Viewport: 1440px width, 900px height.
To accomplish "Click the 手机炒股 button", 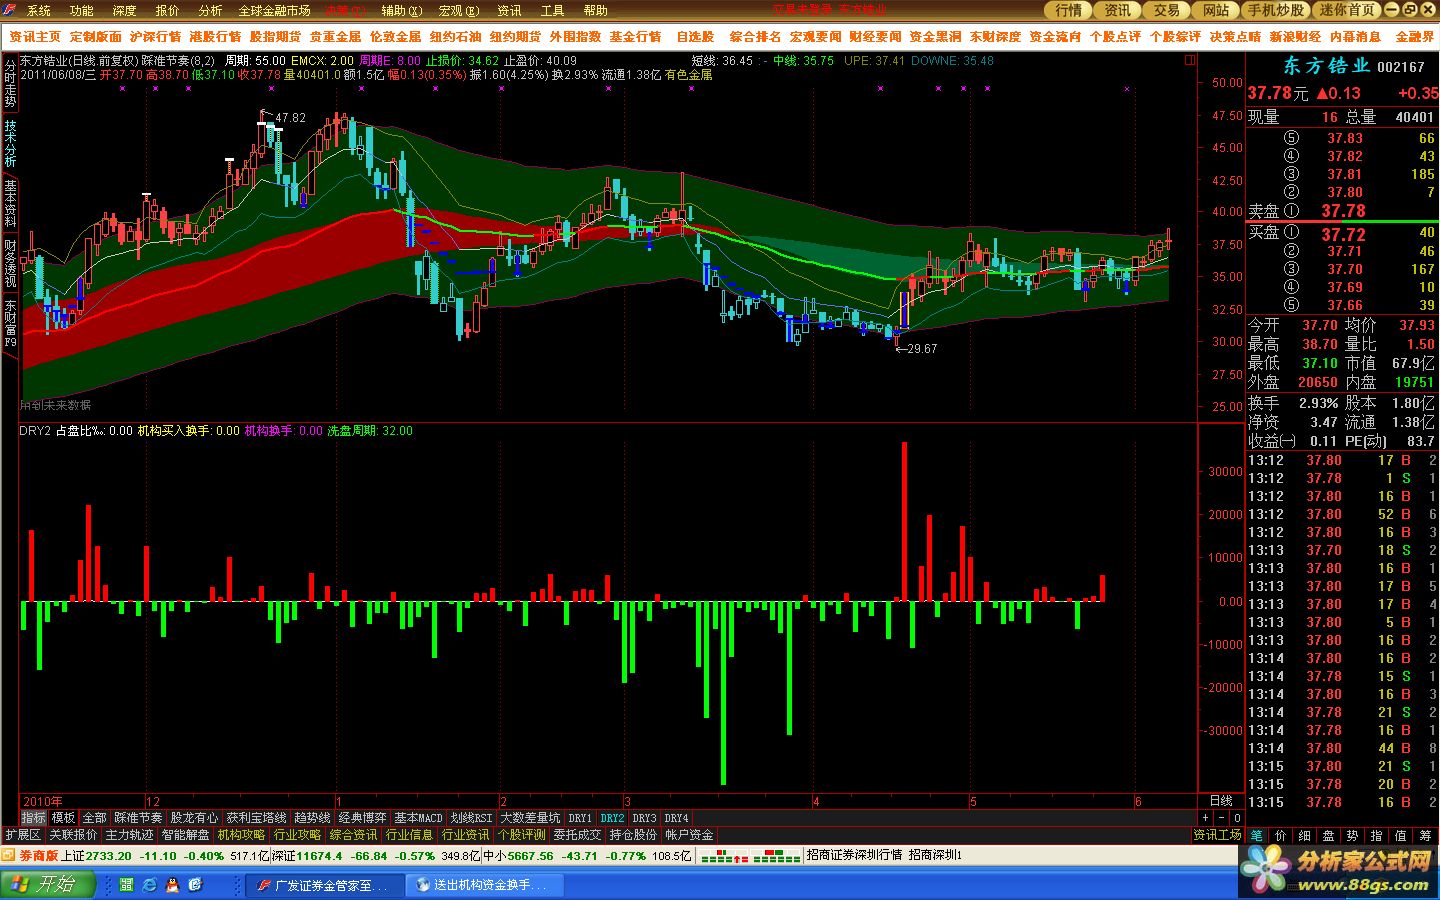I will pyautogui.click(x=1276, y=10).
